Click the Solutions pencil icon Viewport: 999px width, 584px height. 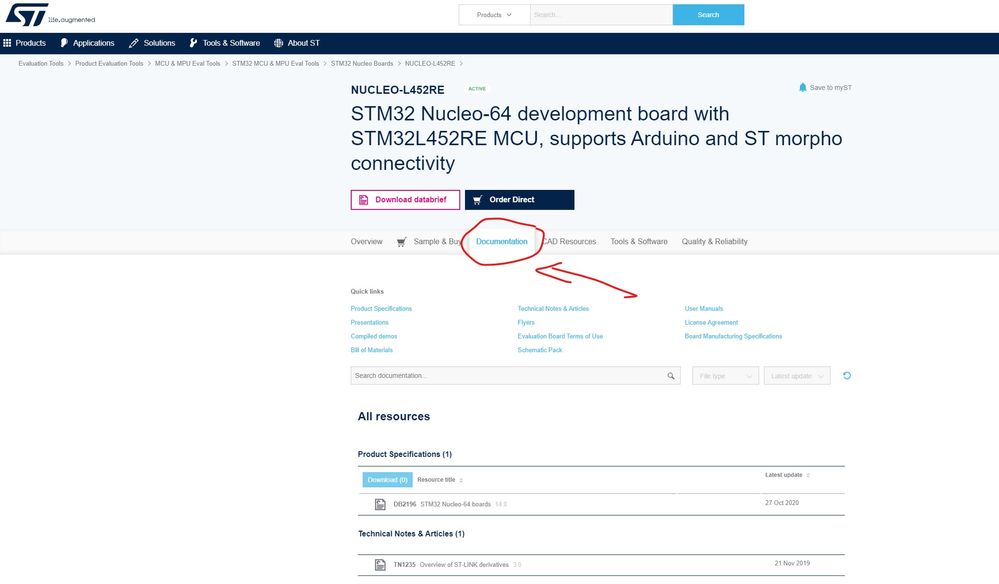(133, 43)
